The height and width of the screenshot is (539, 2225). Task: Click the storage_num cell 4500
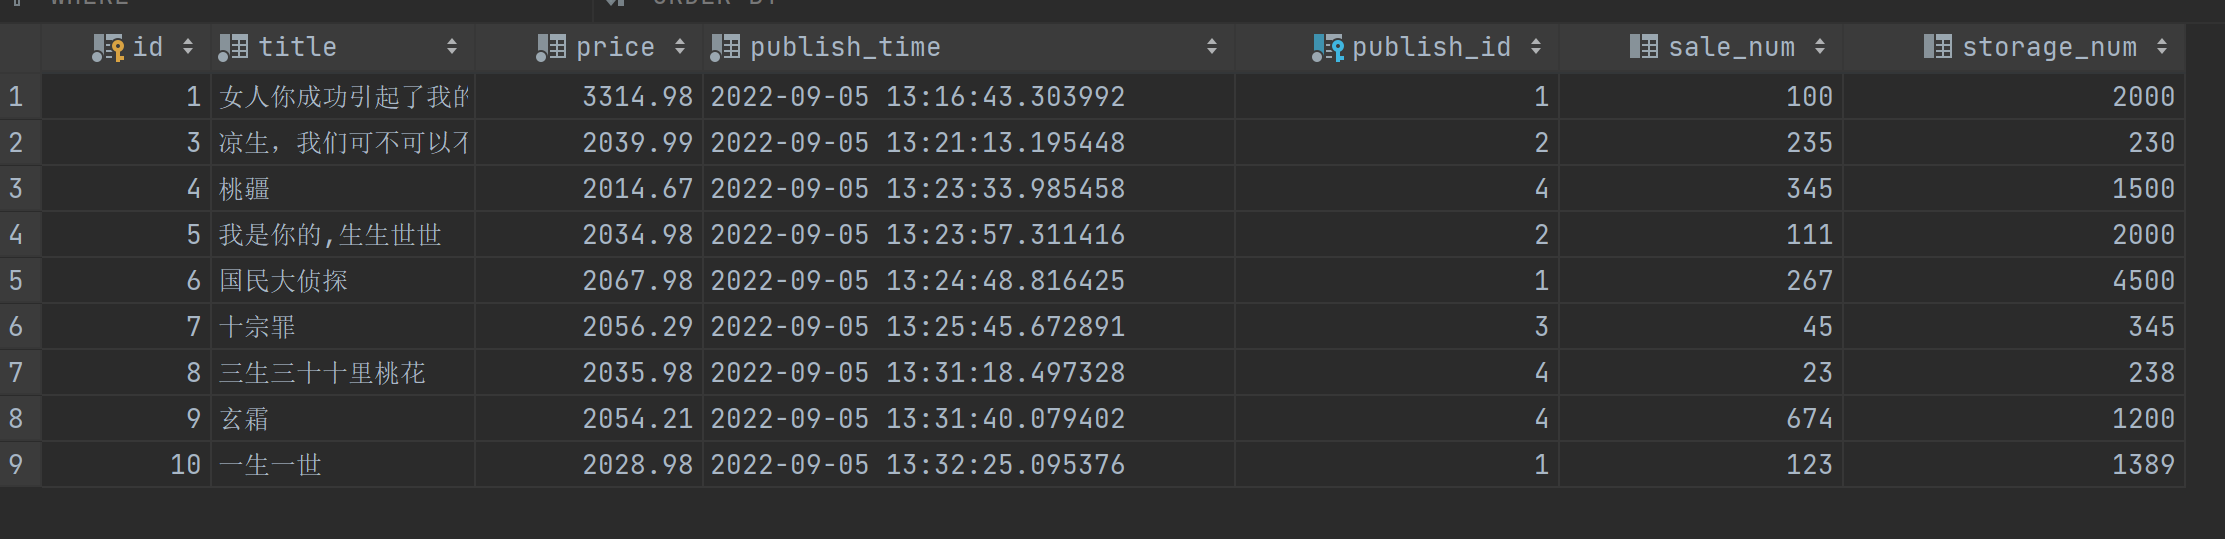(x=2144, y=281)
